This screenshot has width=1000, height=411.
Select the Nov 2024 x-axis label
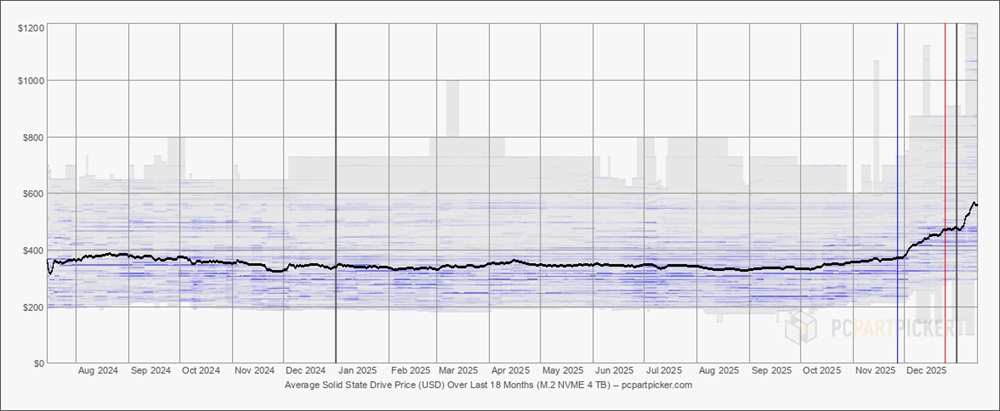point(254,370)
